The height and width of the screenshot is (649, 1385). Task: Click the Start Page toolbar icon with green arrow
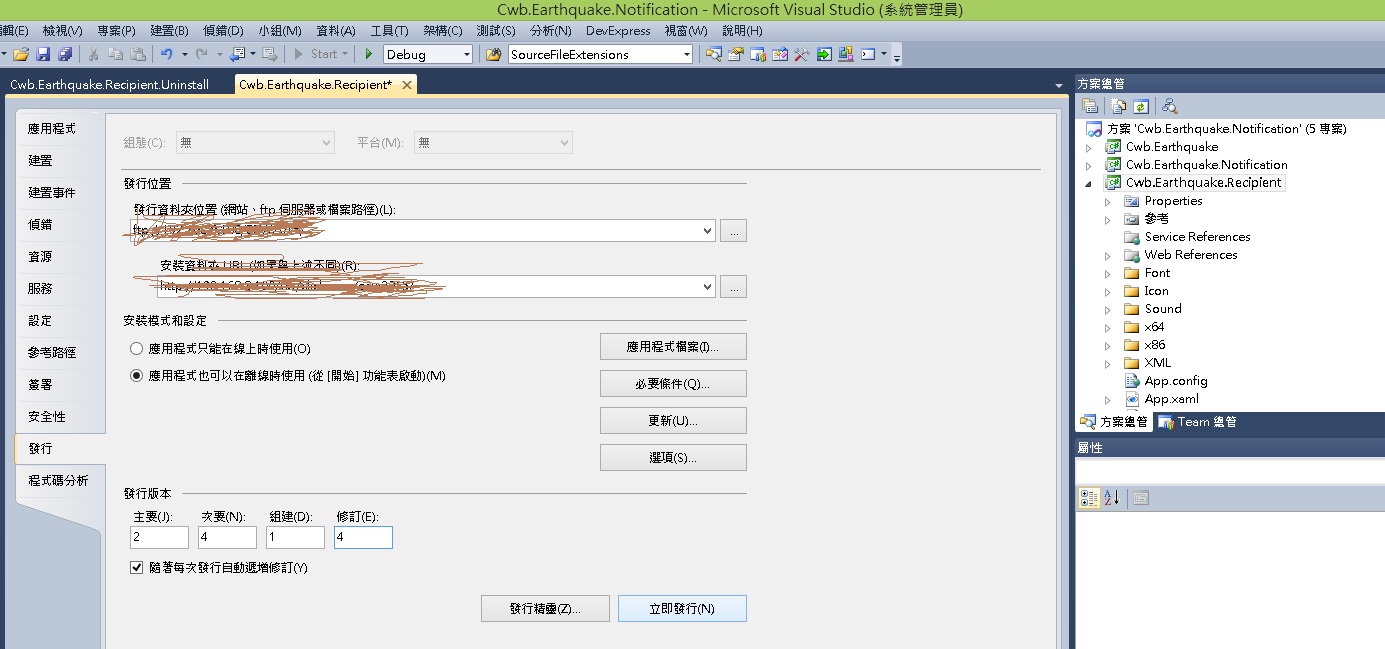tap(824, 54)
